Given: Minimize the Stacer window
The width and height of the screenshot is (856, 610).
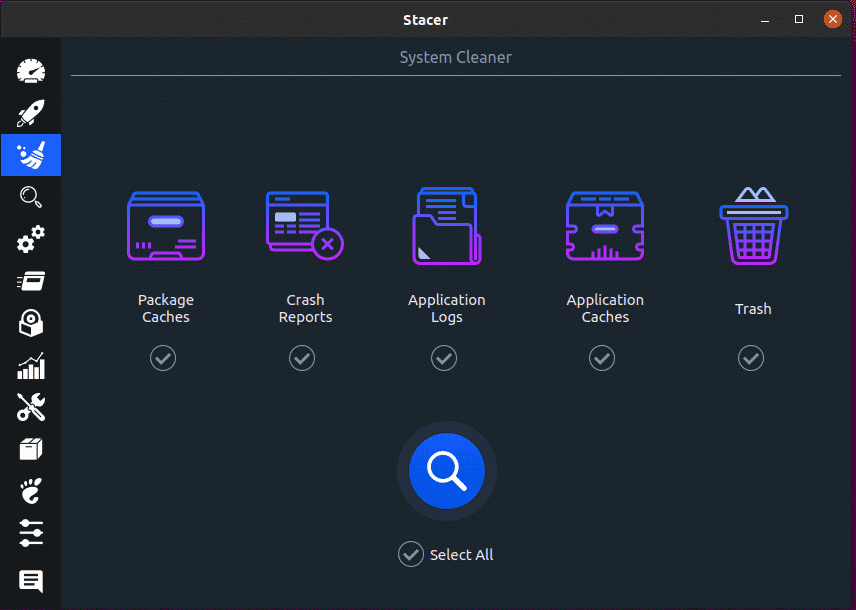Looking at the screenshot, I should click(x=765, y=20).
